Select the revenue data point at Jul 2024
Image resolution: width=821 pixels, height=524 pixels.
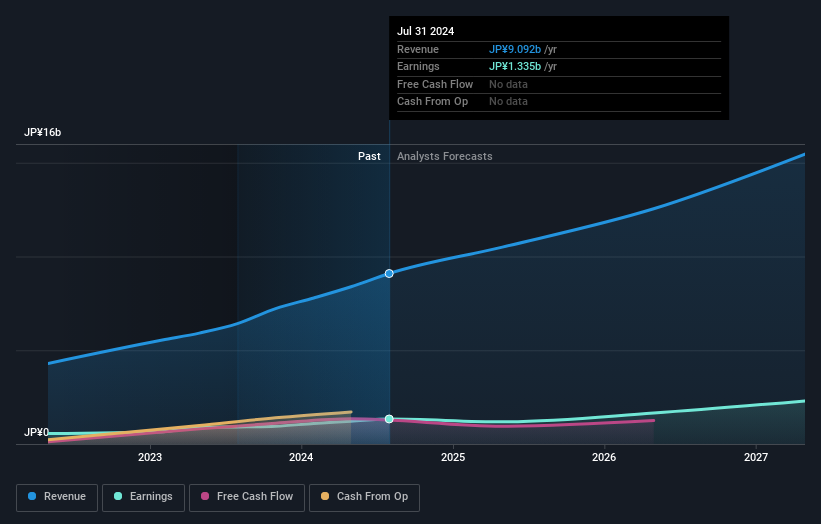(x=389, y=273)
